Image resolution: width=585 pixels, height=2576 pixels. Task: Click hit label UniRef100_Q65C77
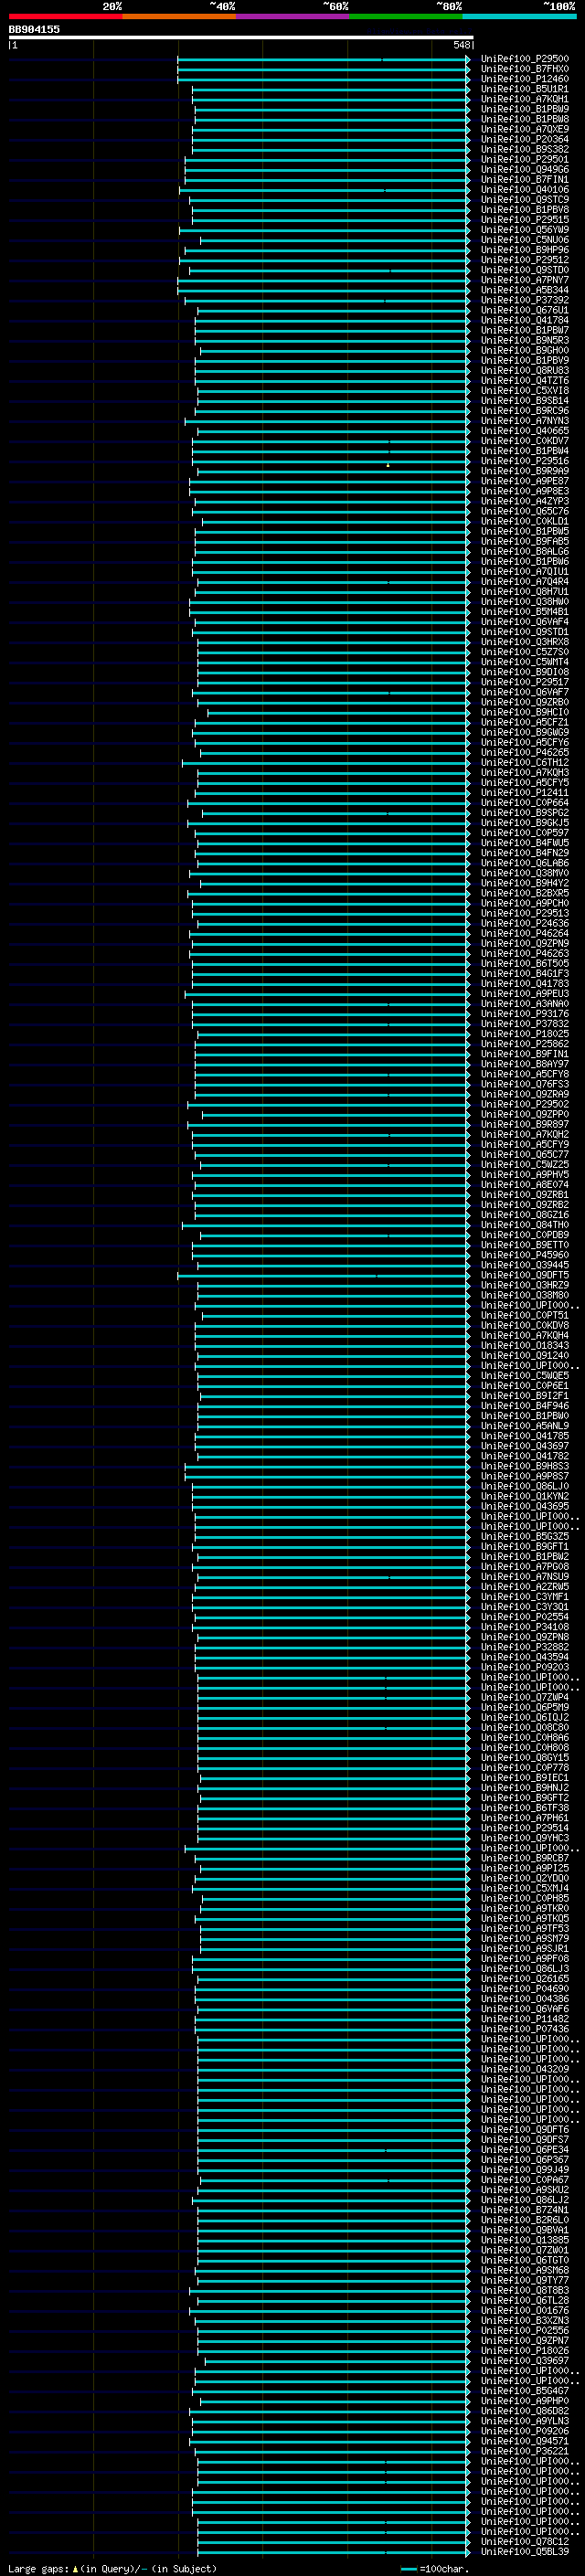coord(524,1155)
